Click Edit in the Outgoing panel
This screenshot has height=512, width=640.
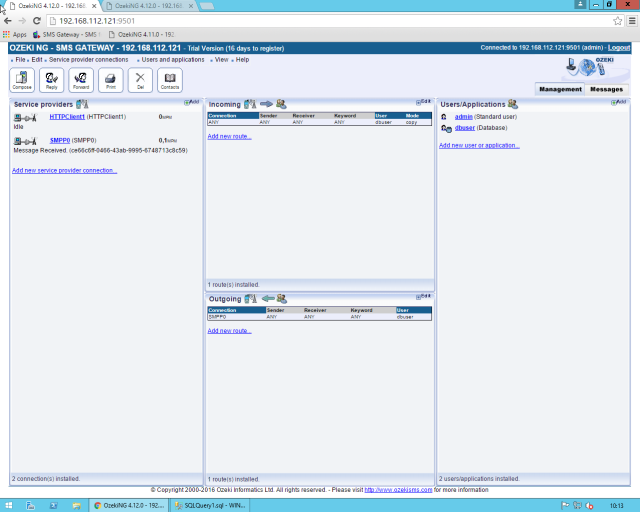click(423, 296)
